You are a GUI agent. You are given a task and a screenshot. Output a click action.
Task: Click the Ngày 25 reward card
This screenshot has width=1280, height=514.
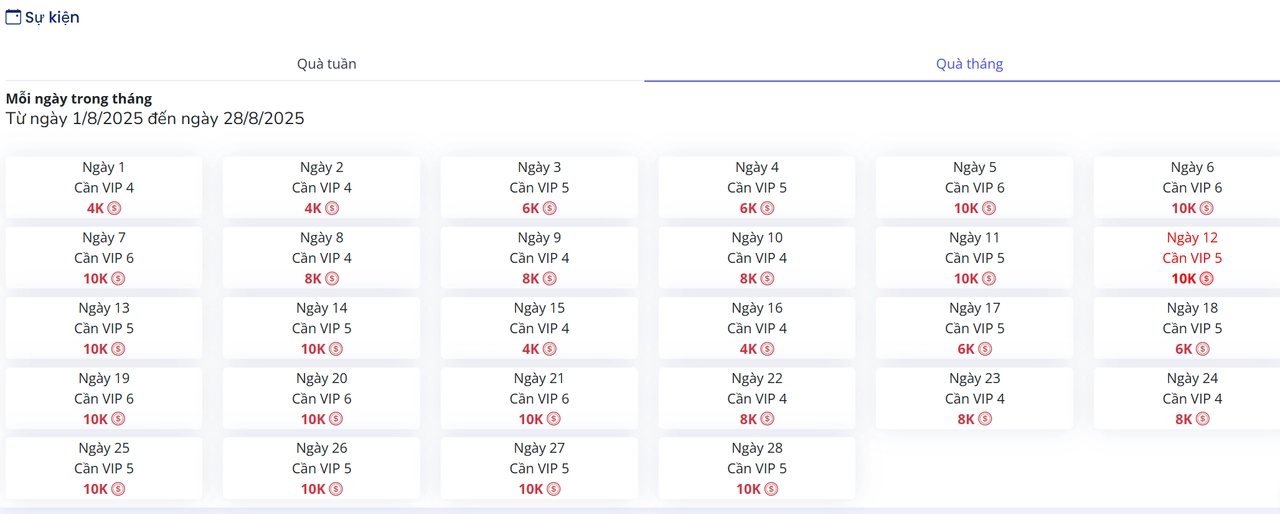click(x=104, y=467)
